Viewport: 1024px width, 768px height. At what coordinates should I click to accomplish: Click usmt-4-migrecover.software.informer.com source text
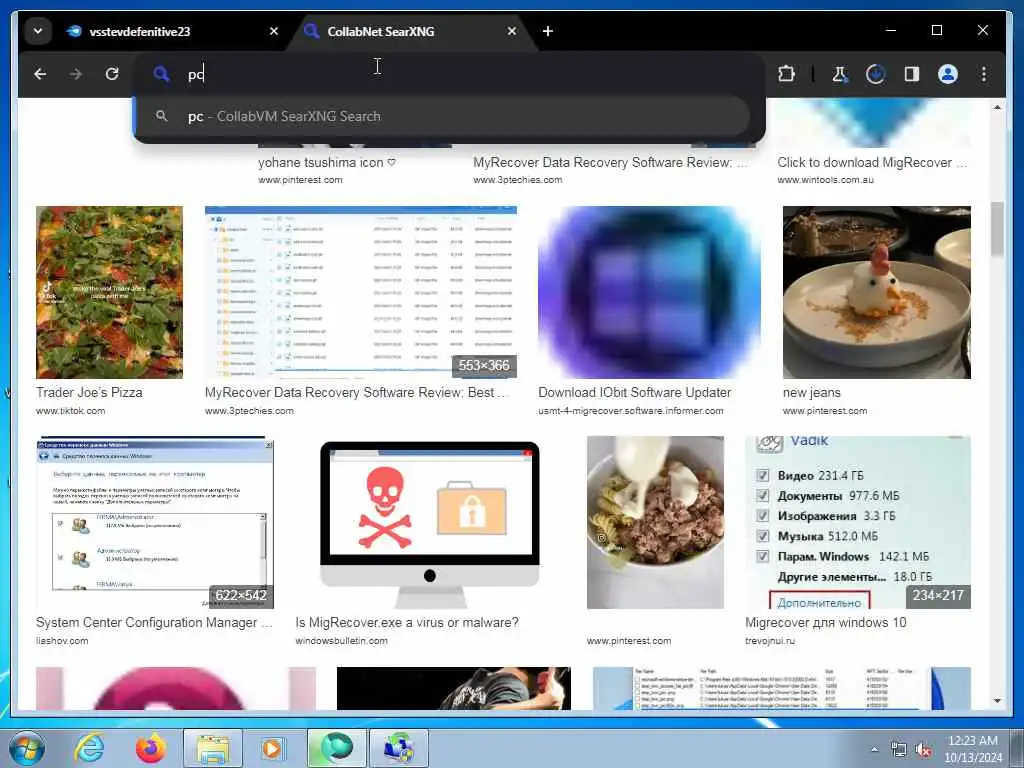tap(631, 411)
